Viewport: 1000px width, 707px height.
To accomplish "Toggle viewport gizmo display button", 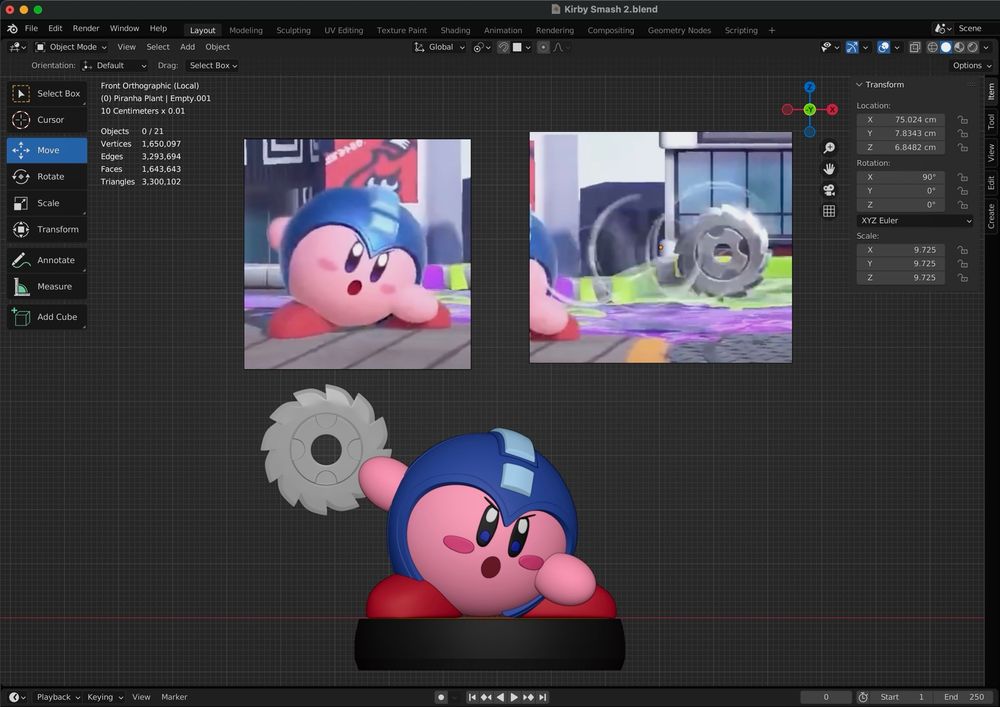I will 852,47.
